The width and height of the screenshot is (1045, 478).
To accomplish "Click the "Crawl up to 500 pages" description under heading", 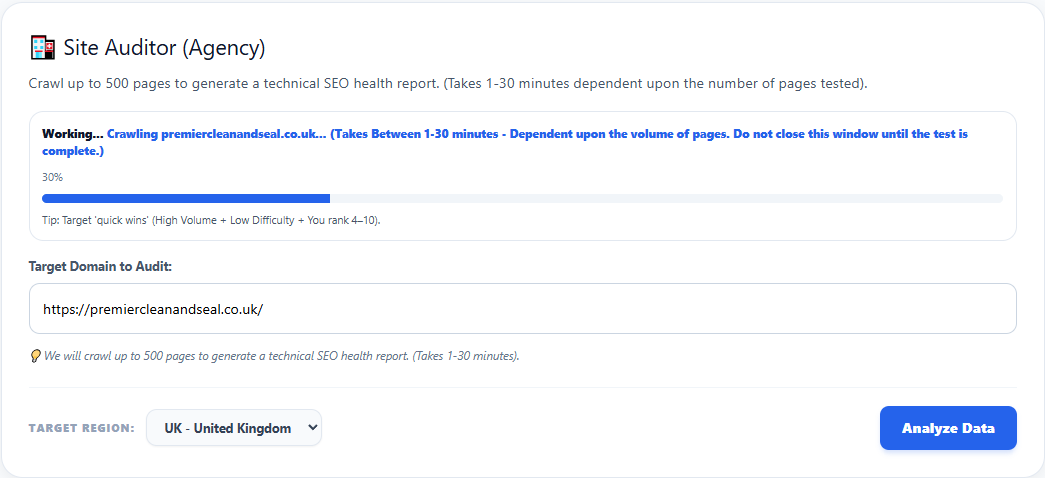I will 448,85.
